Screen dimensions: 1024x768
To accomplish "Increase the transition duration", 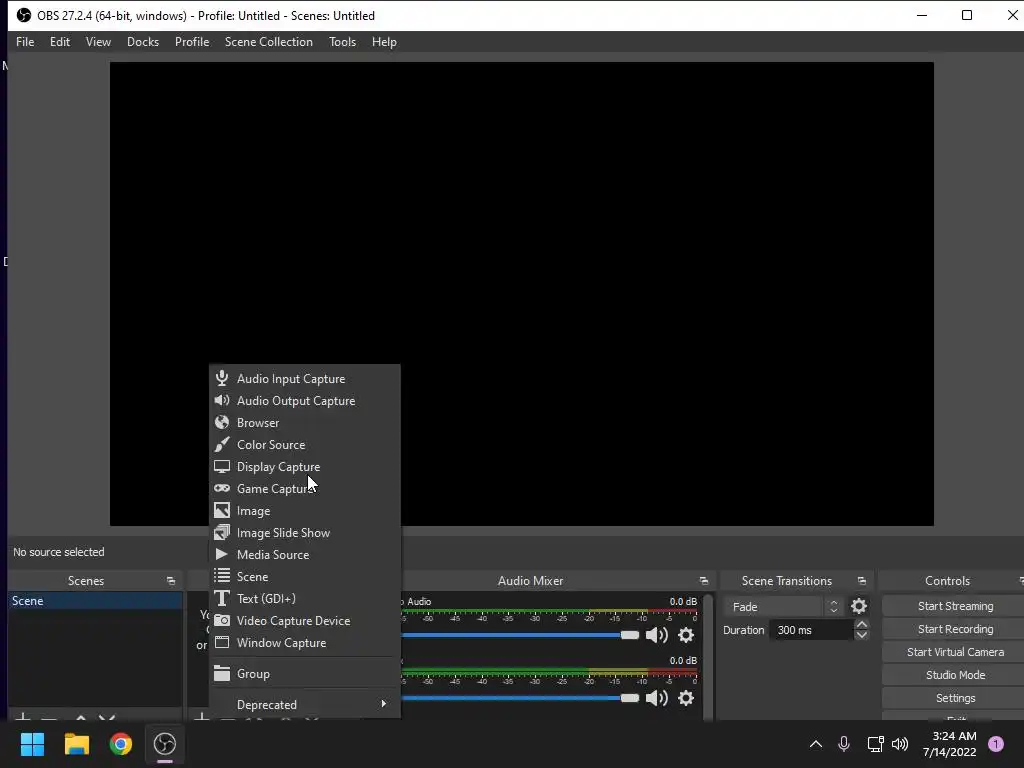I will 861,625.
